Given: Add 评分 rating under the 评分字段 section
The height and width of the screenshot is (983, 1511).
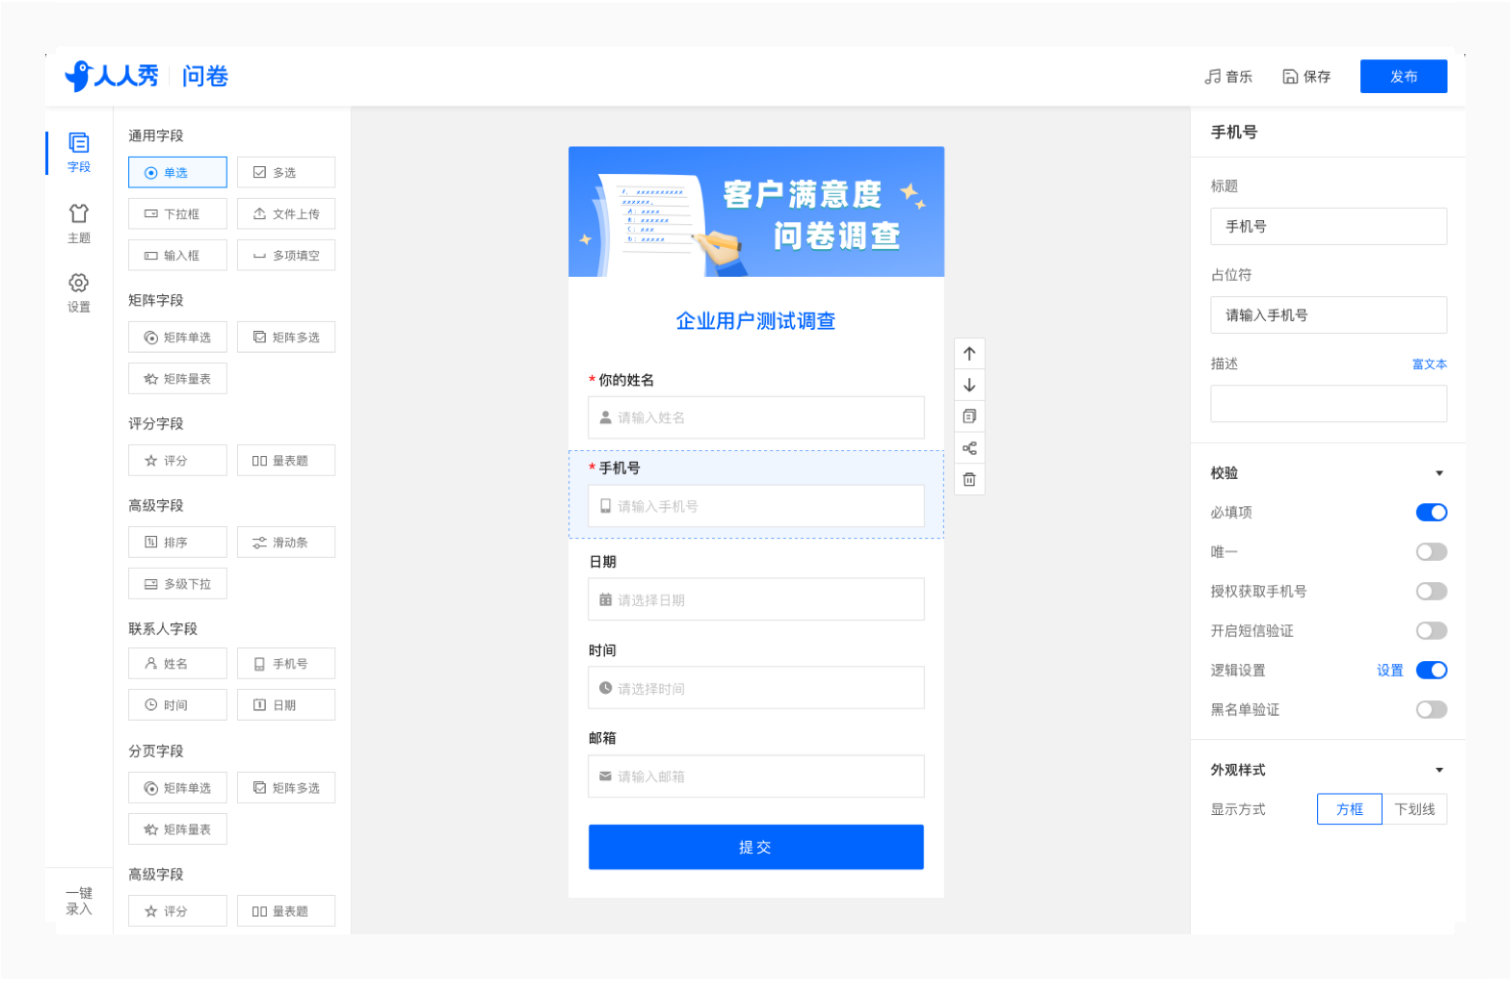Looking at the screenshot, I should (x=177, y=460).
